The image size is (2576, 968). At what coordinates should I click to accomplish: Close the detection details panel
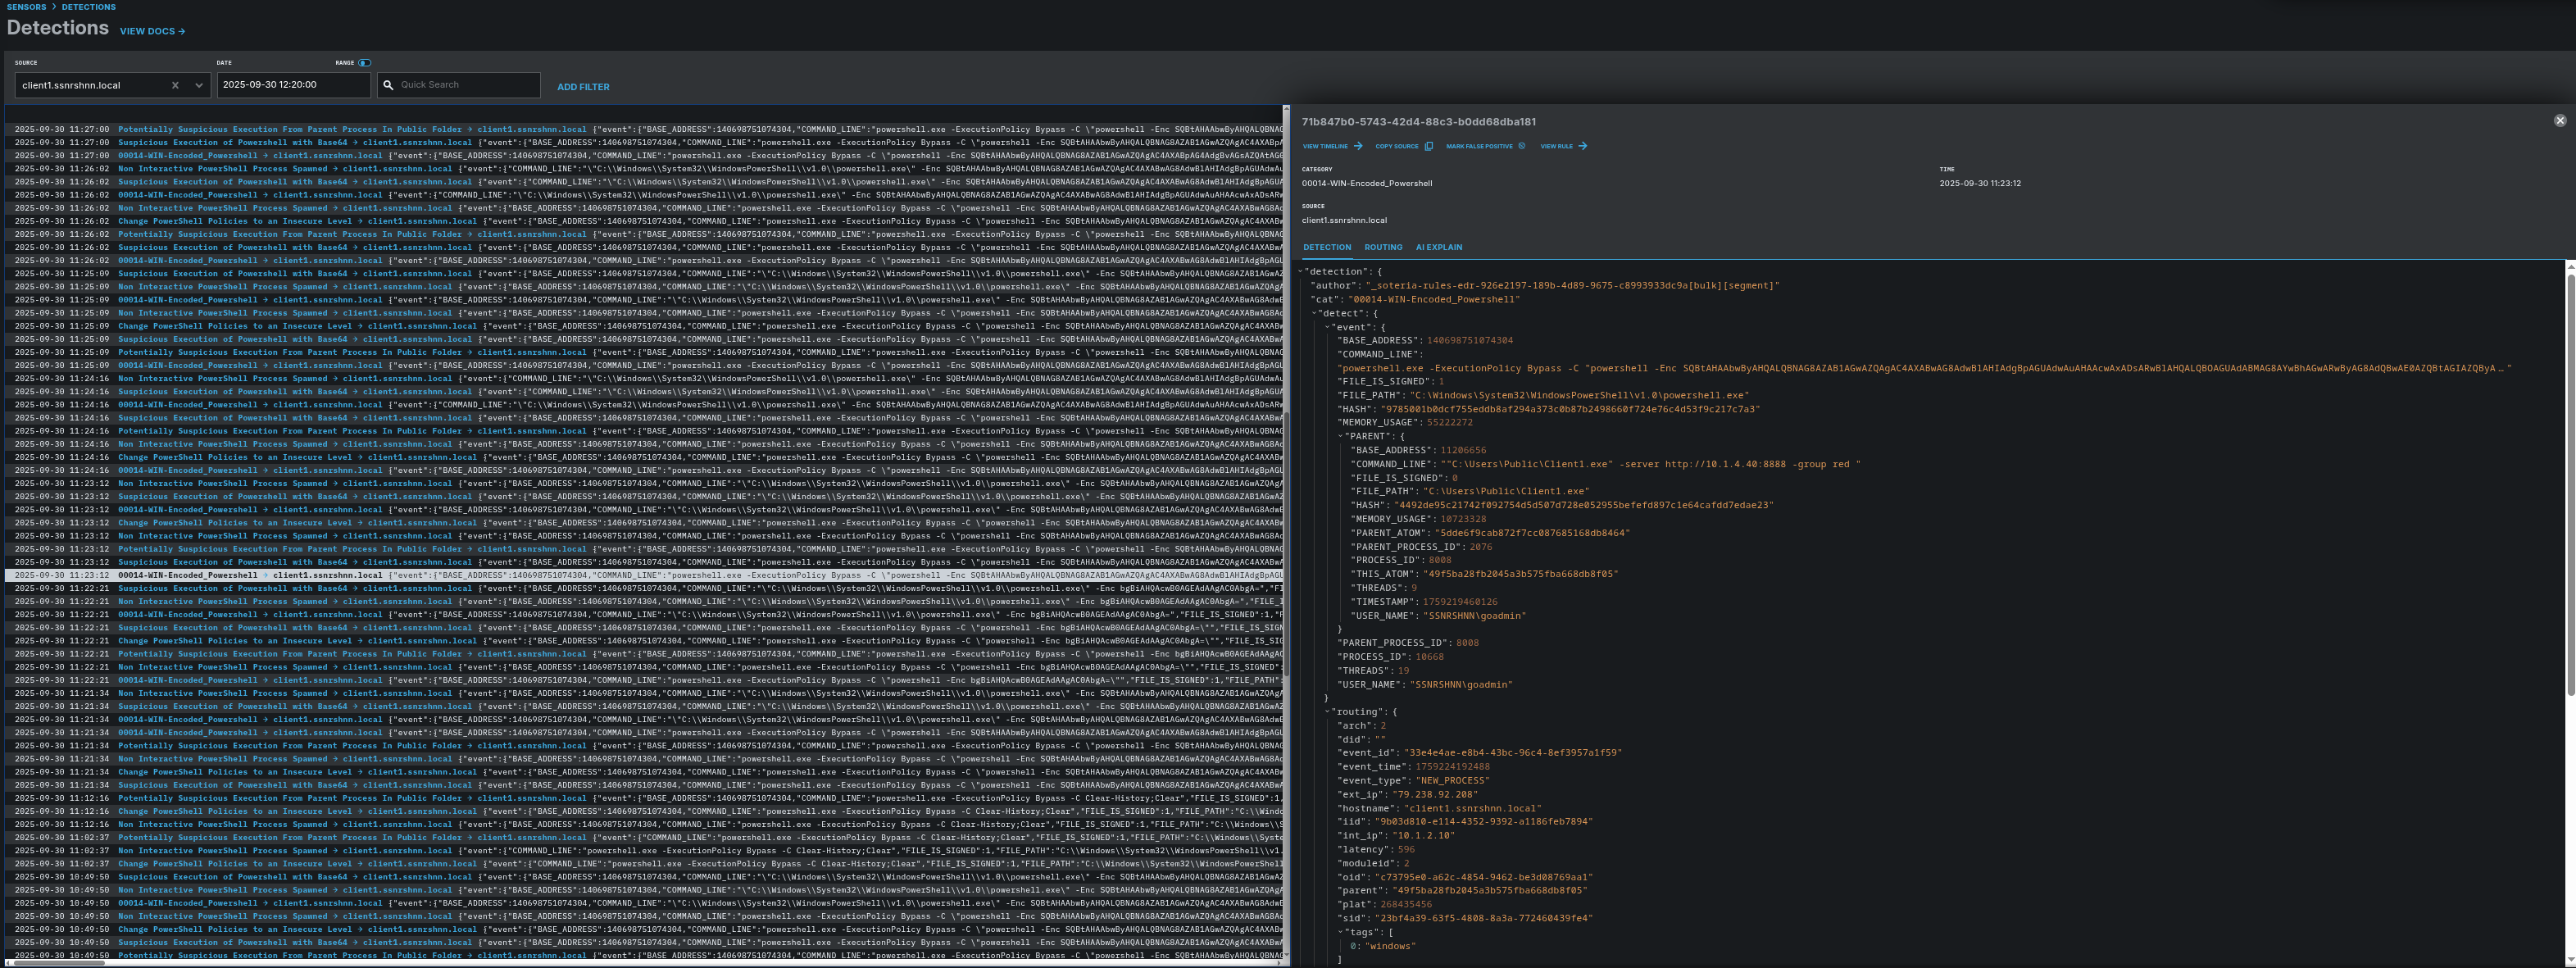(x=2560, y=121)
